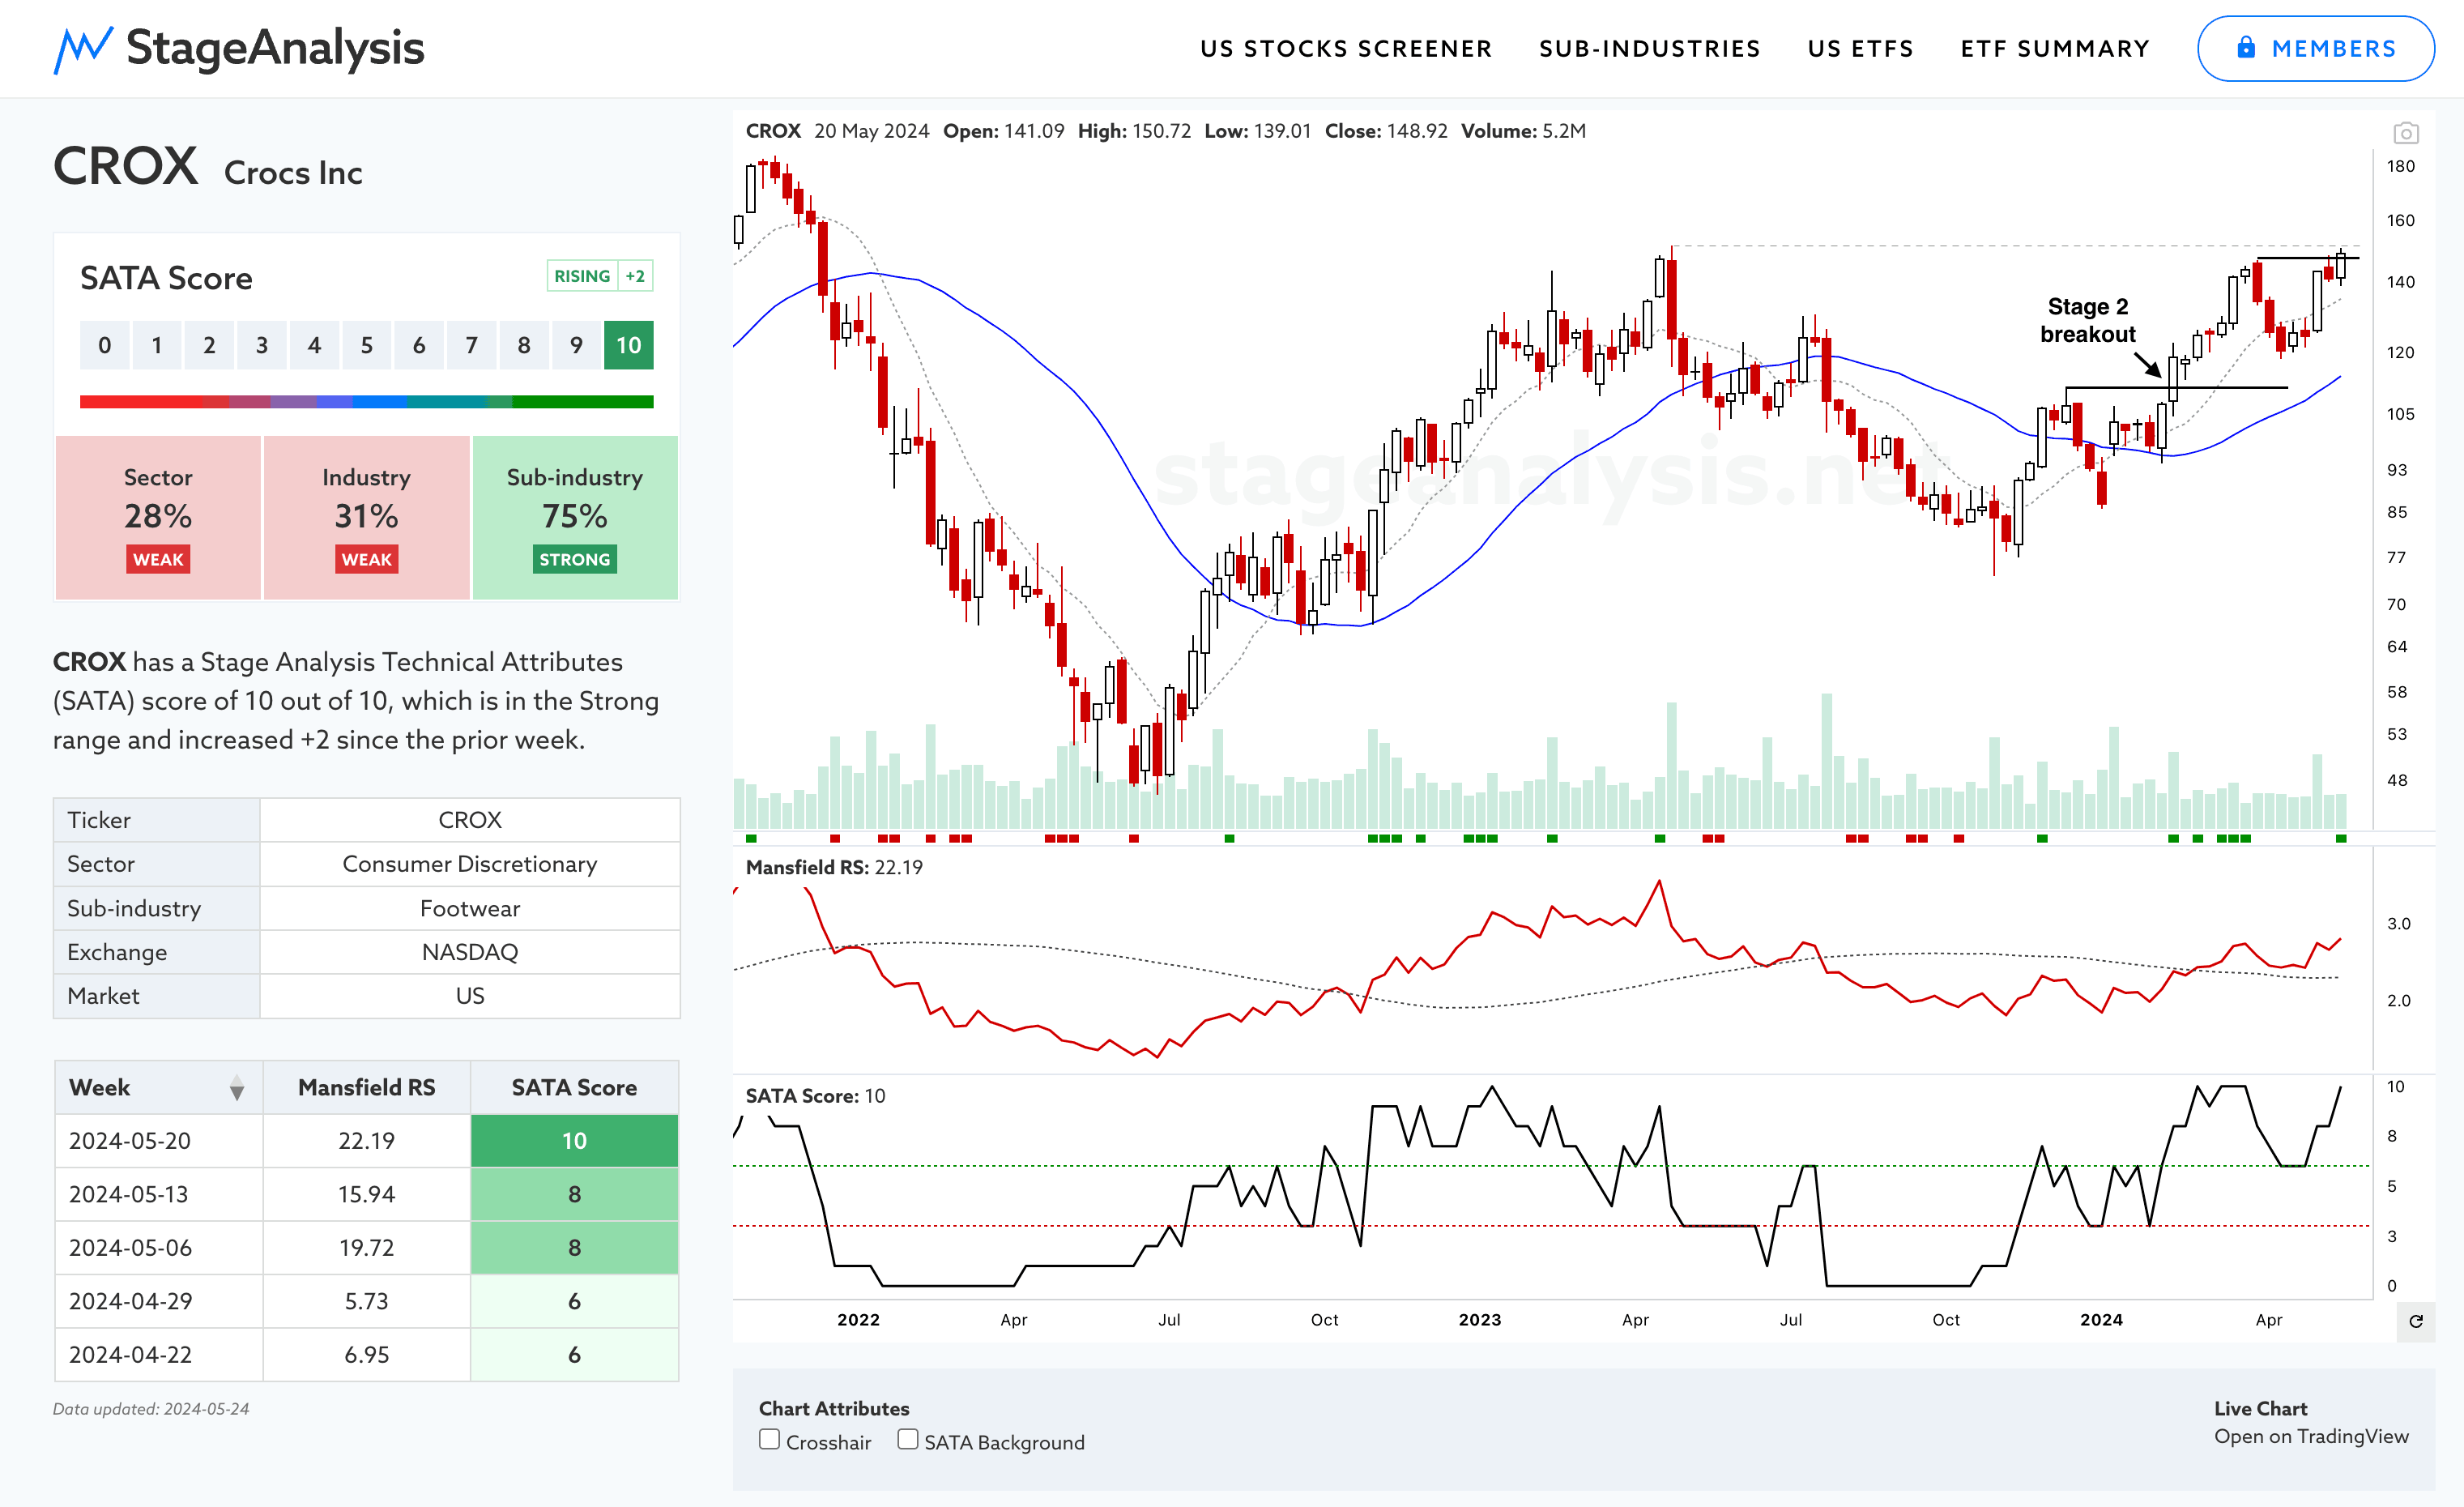Screen dimensions: 2464x1507
Task: Click the 2024 label on the time axis
Action: point(2101,1320)
